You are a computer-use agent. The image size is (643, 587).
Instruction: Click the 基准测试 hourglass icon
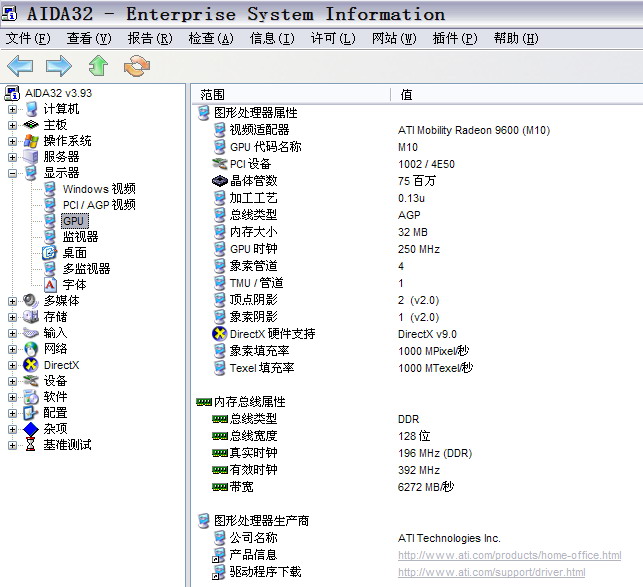pyautogui.click(x=31, y=445)
